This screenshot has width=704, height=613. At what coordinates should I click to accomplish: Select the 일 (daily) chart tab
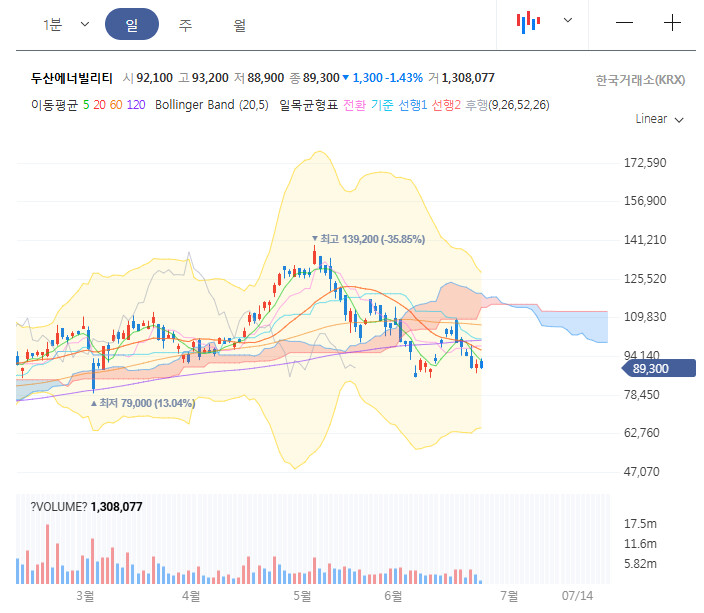click(132, 24)
